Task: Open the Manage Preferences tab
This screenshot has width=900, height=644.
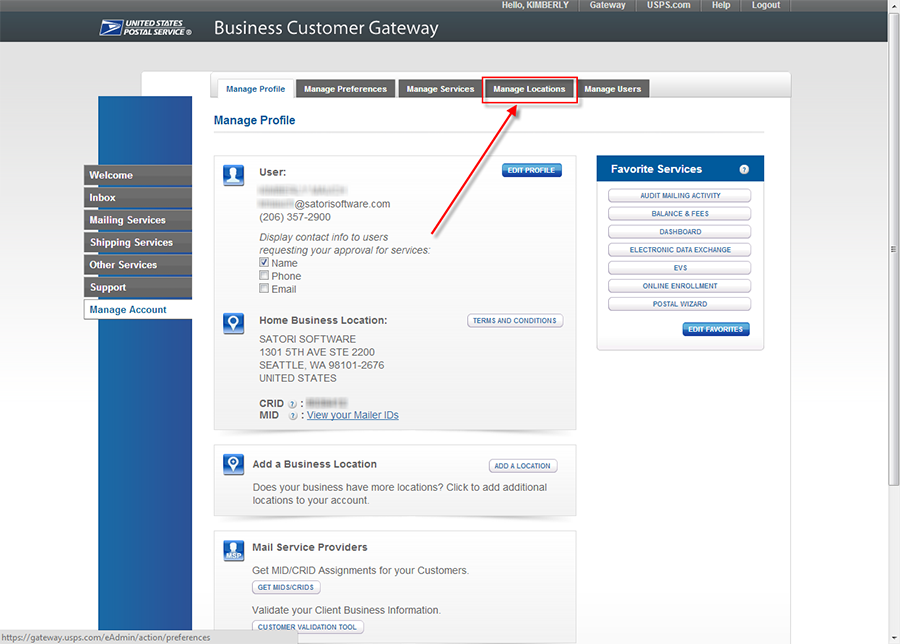Action: click(345, 89)
